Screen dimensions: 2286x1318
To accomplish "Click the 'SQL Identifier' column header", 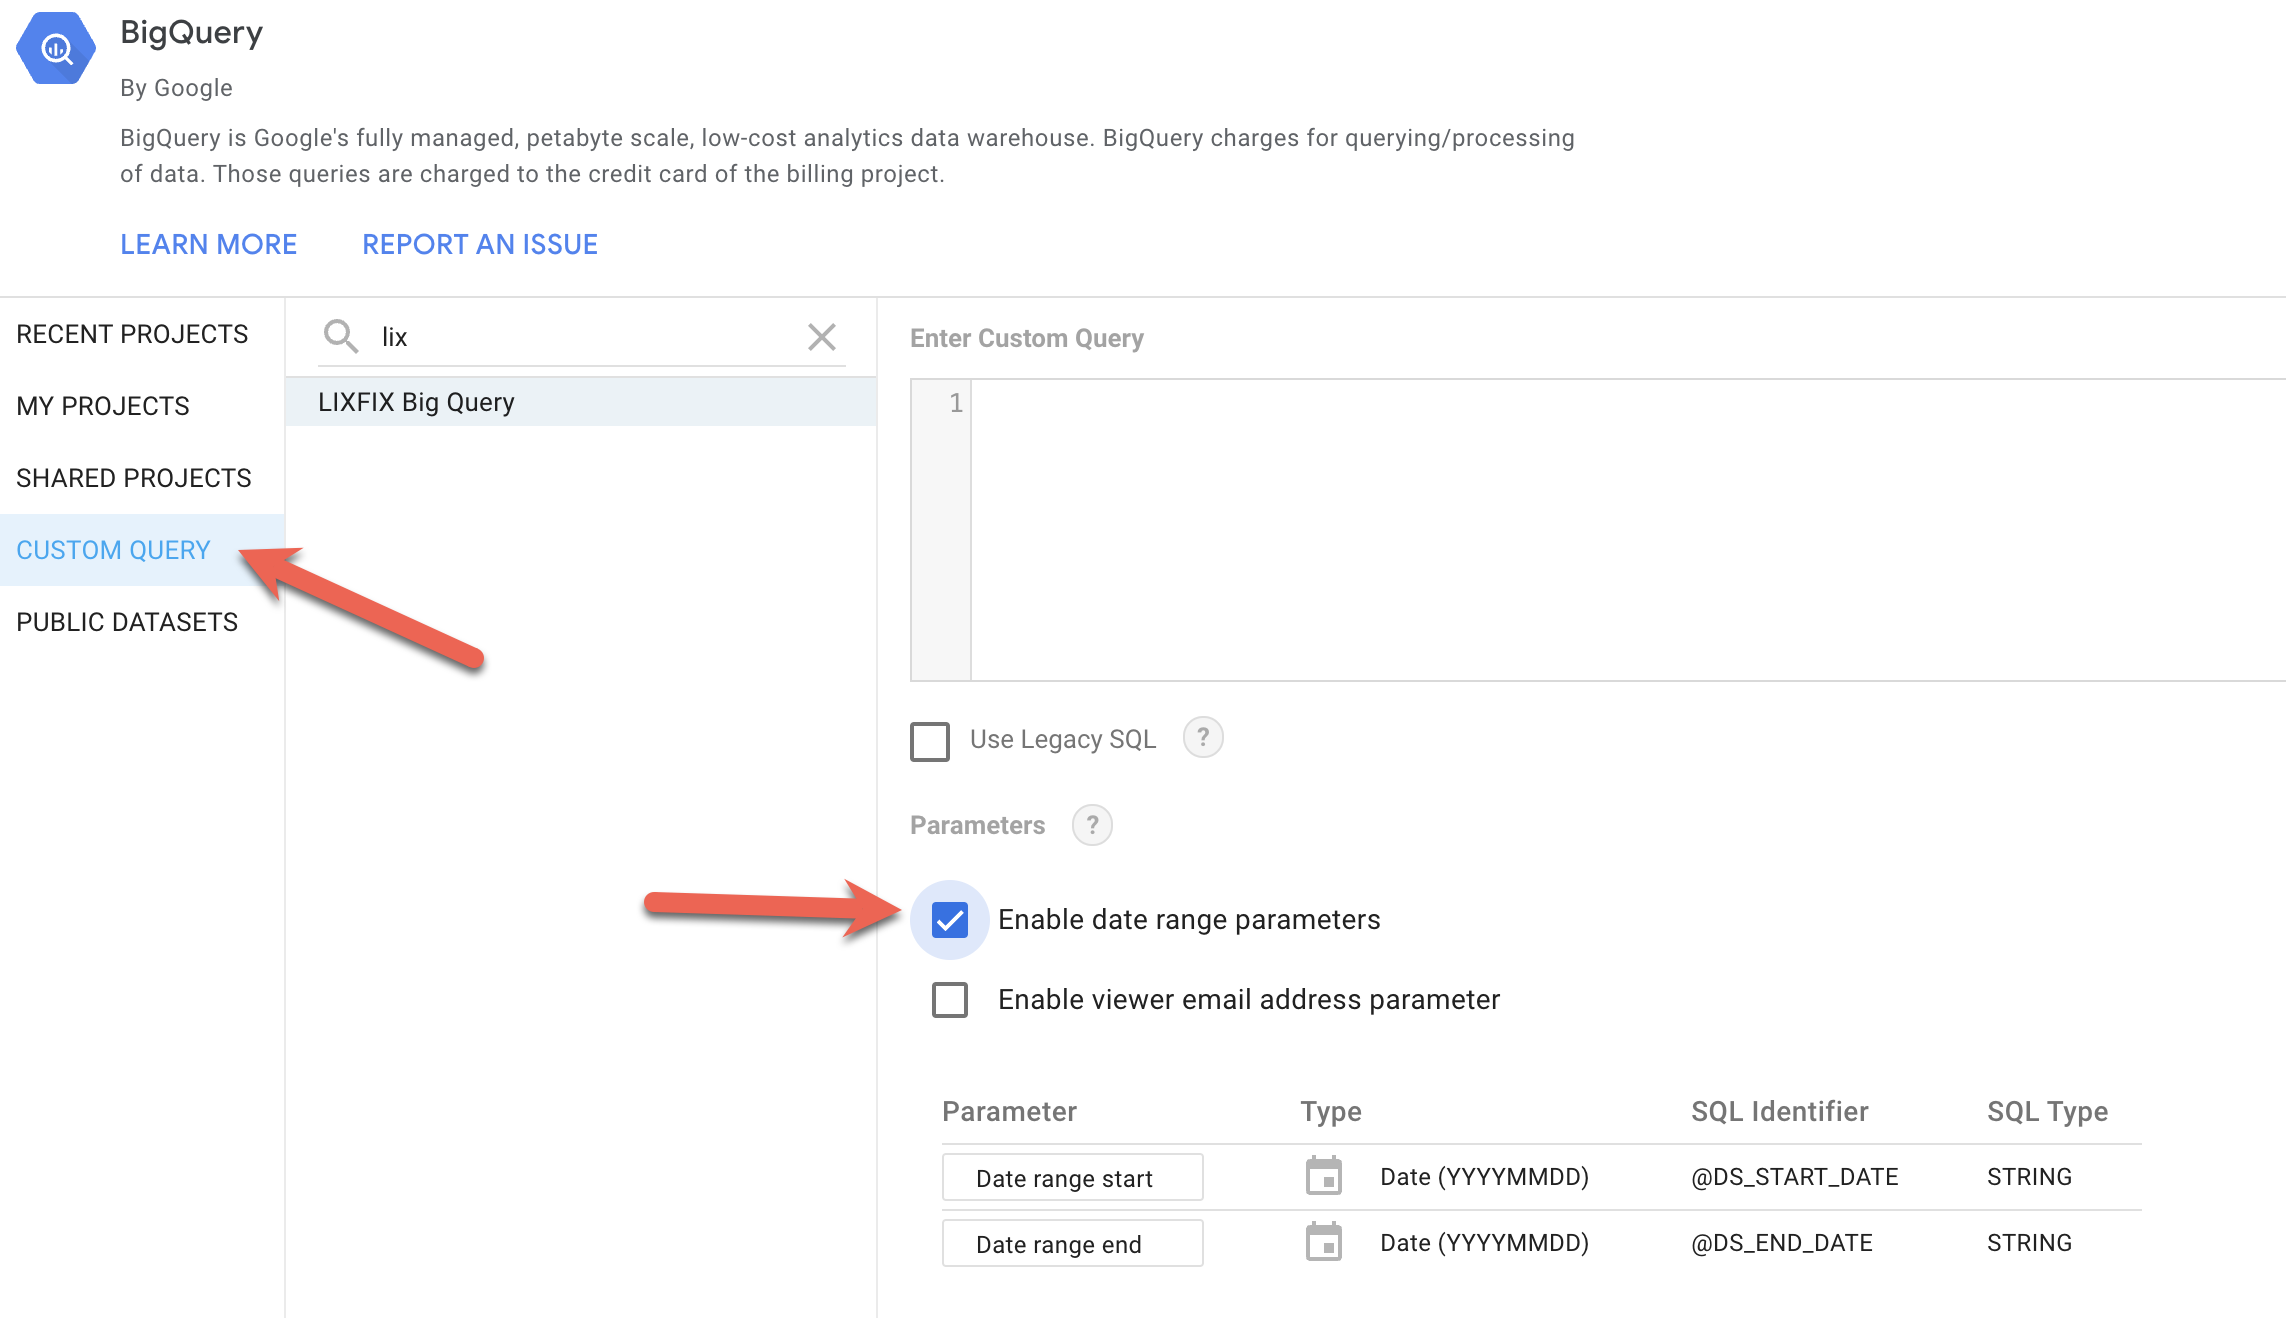I will [x=1779, y=1111].
